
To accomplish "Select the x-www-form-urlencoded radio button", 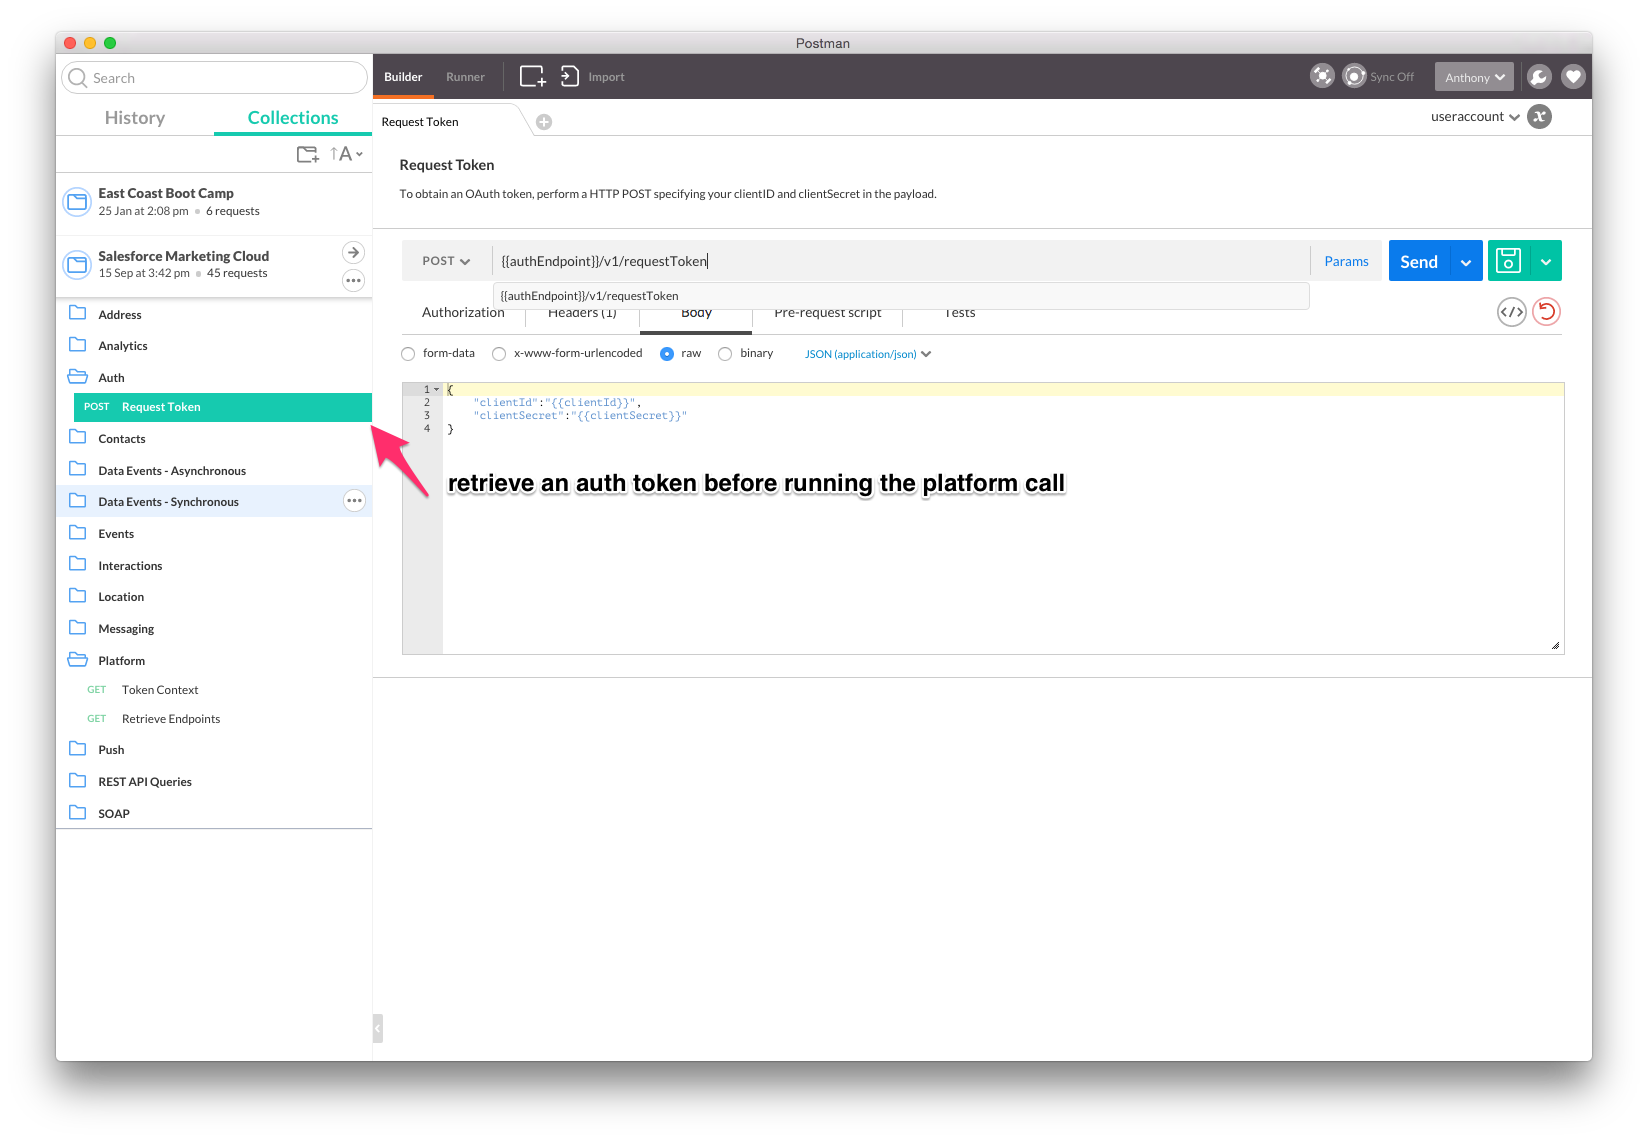I will [x=499, y=354].
